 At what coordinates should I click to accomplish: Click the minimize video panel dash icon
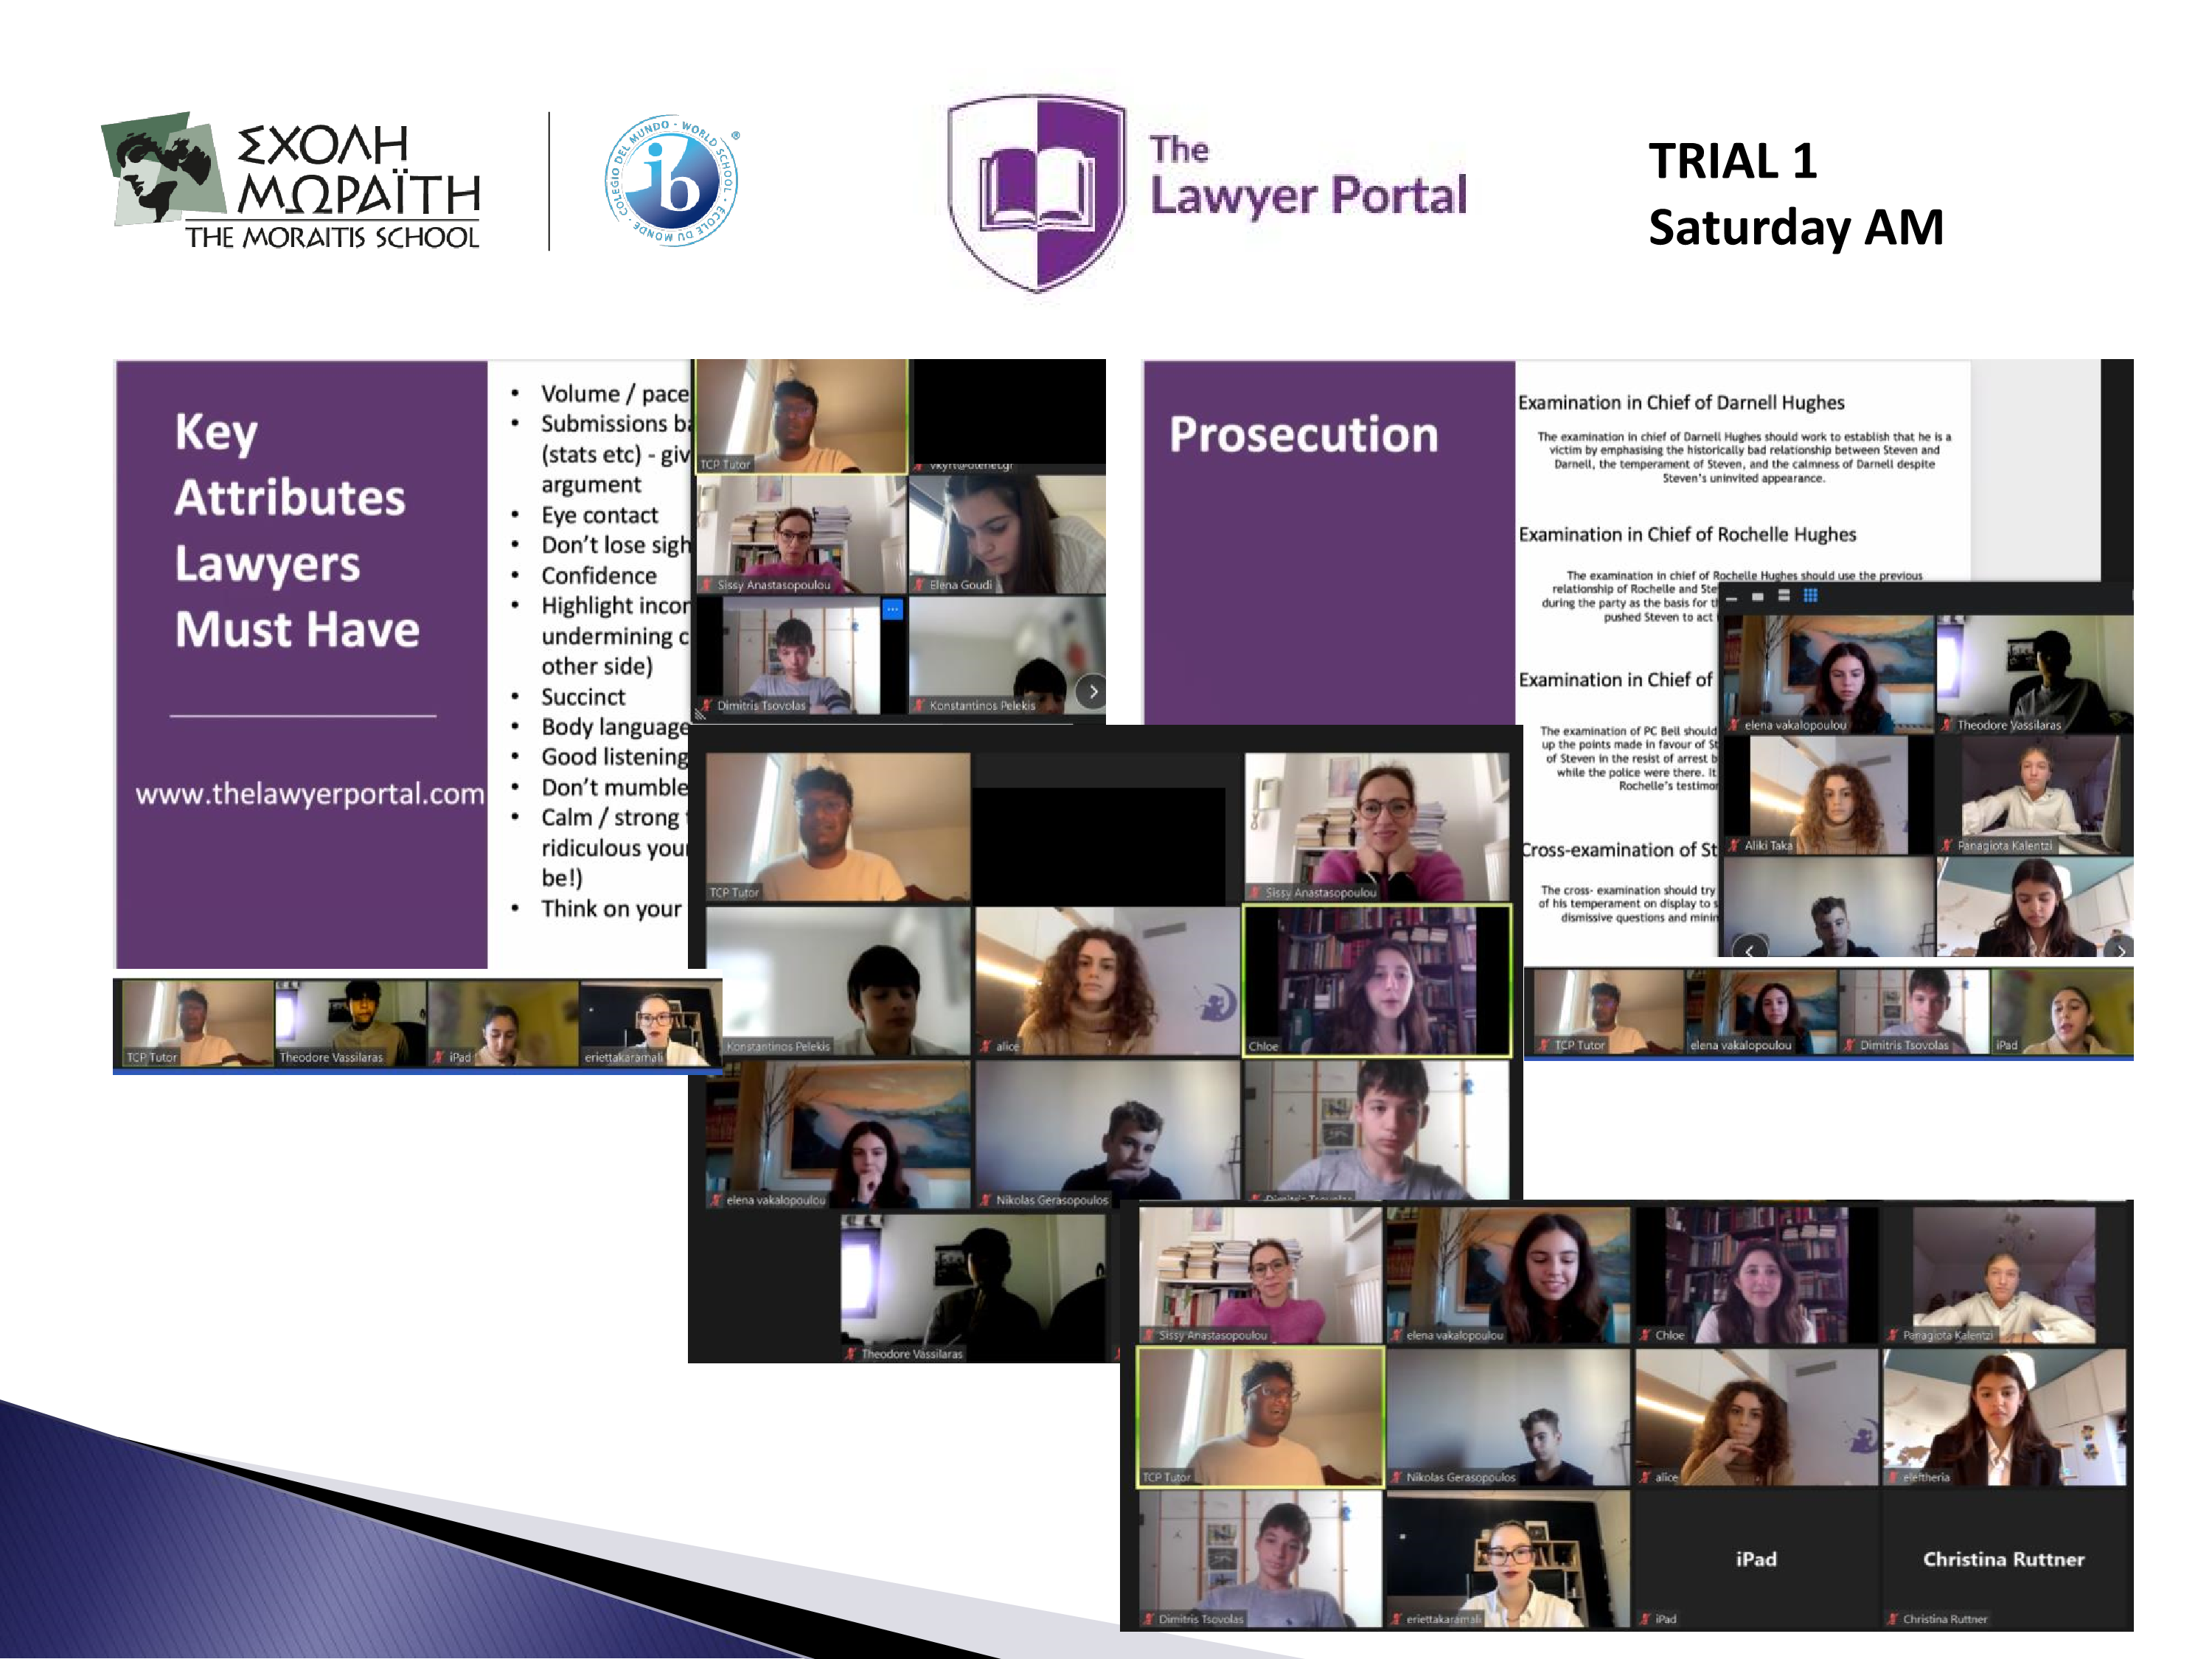[x=1733, y=597]
